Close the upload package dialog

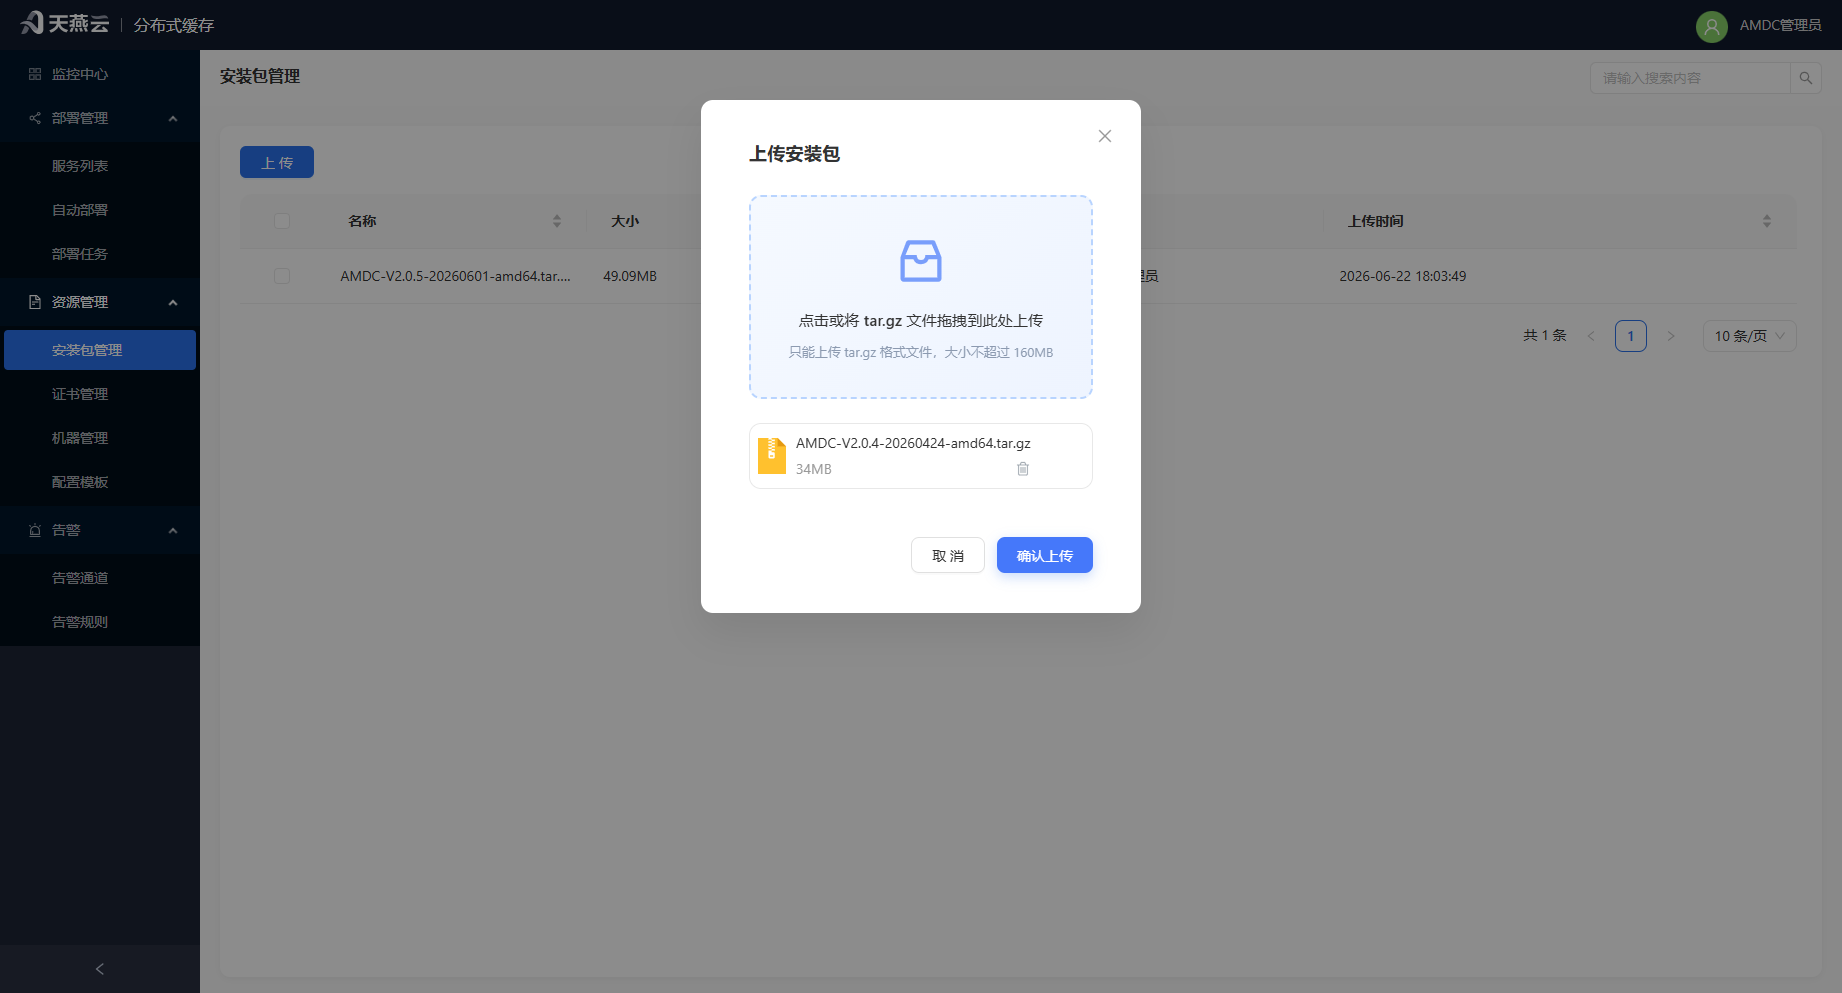1105,136
